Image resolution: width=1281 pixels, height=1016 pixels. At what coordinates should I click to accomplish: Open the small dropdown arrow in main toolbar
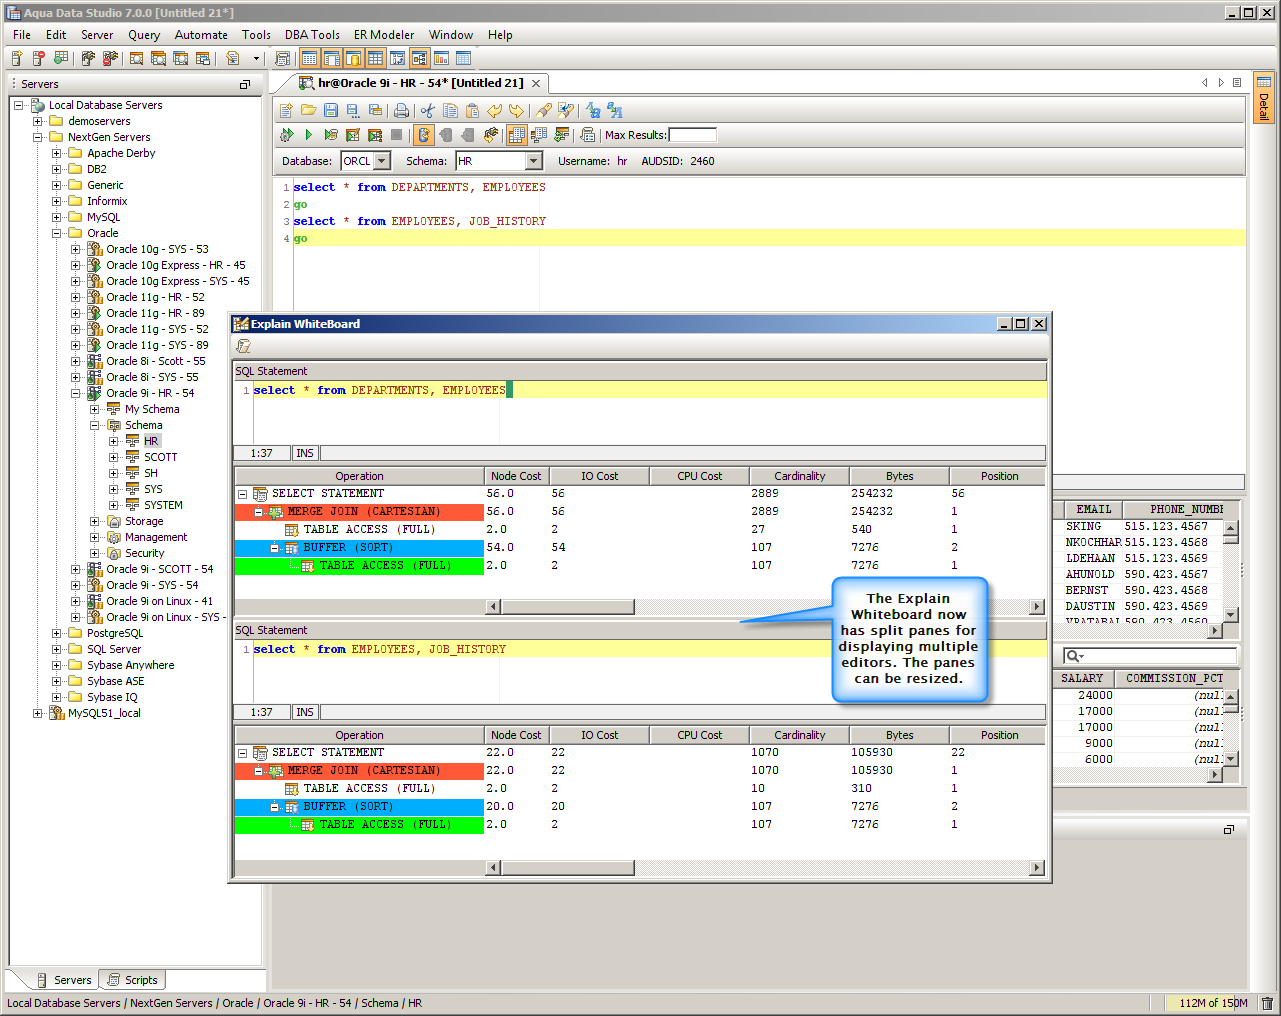pyautogui.click(x=256, y=59)
